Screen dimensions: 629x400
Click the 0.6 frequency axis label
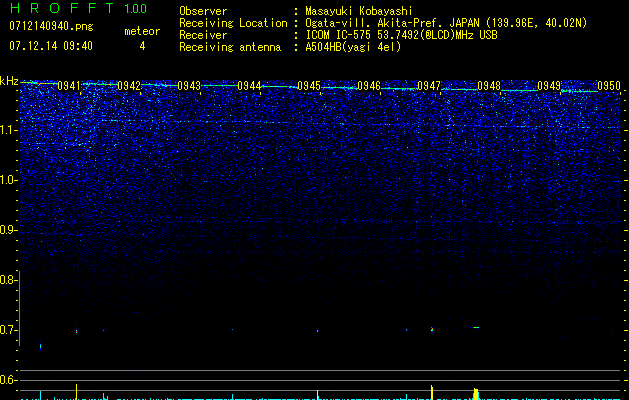tap(9, 380)
